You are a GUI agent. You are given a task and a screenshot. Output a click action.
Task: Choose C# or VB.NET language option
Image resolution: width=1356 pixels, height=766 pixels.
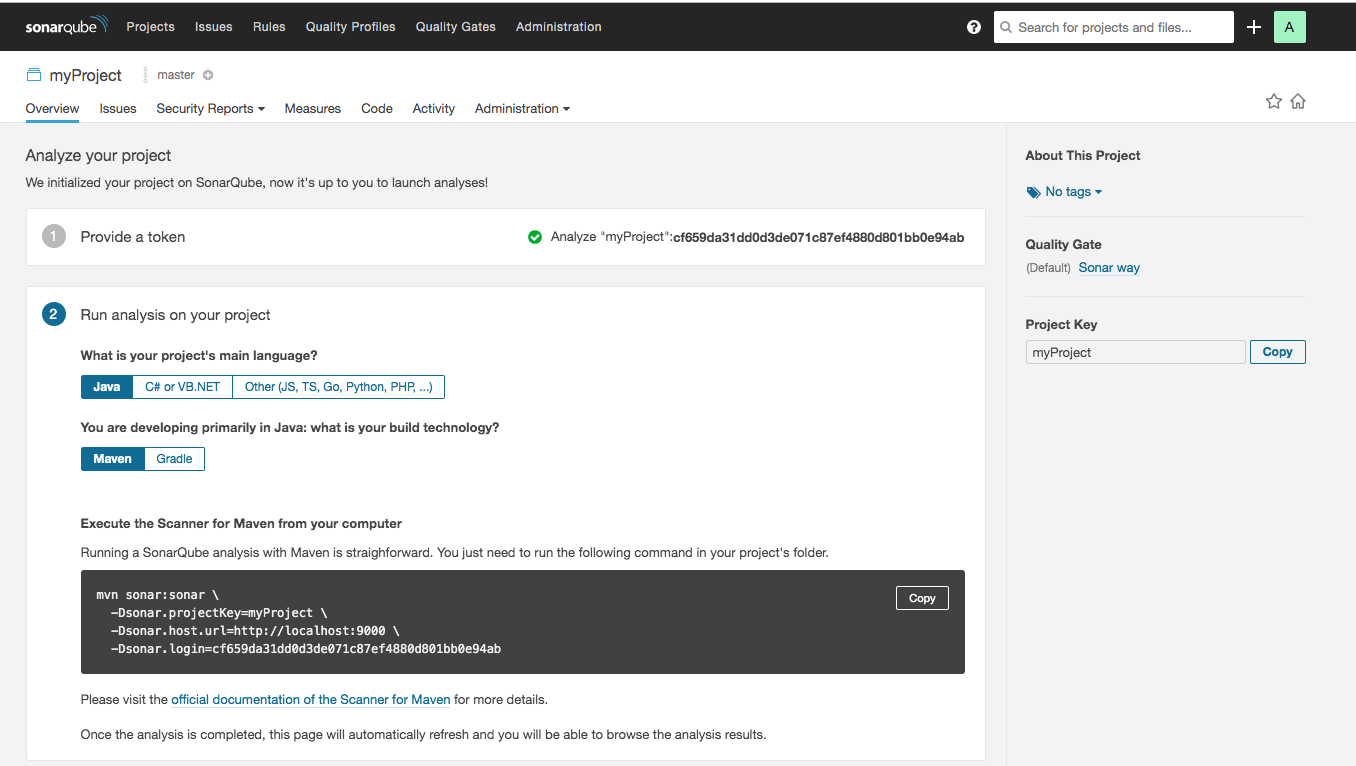182,387
